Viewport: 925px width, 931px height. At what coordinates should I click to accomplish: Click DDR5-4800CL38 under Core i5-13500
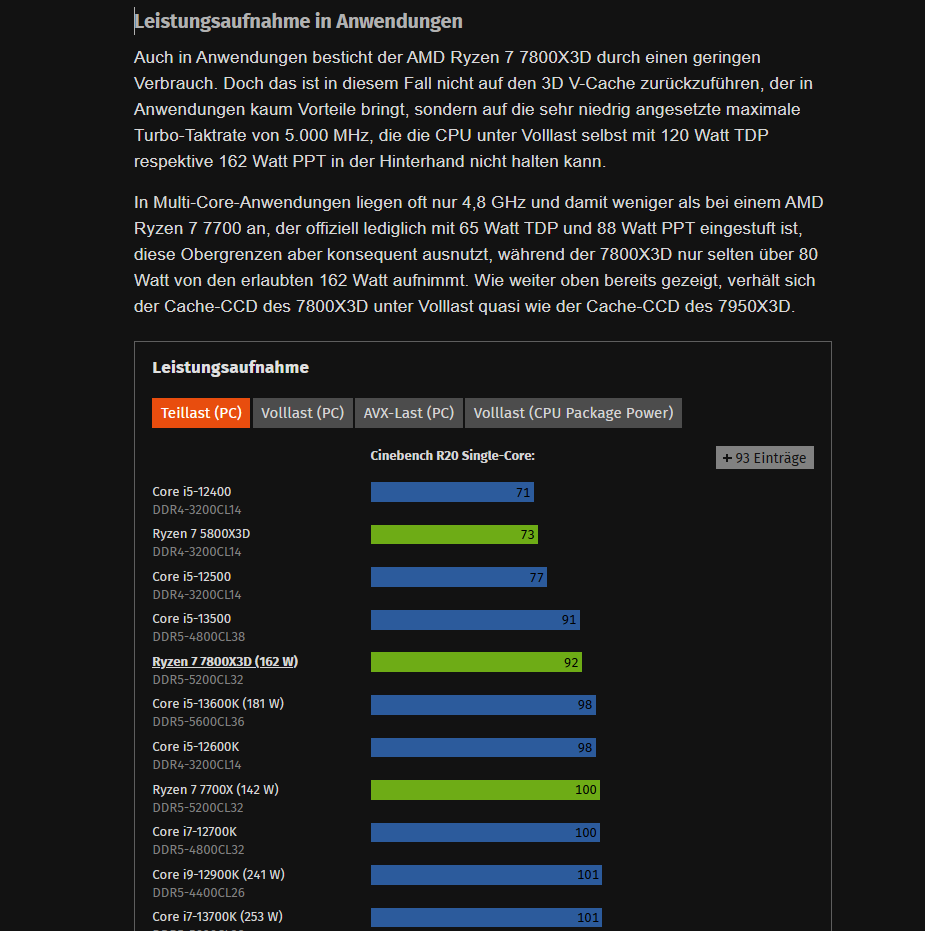pyautogui.click(x=199, y=636)
